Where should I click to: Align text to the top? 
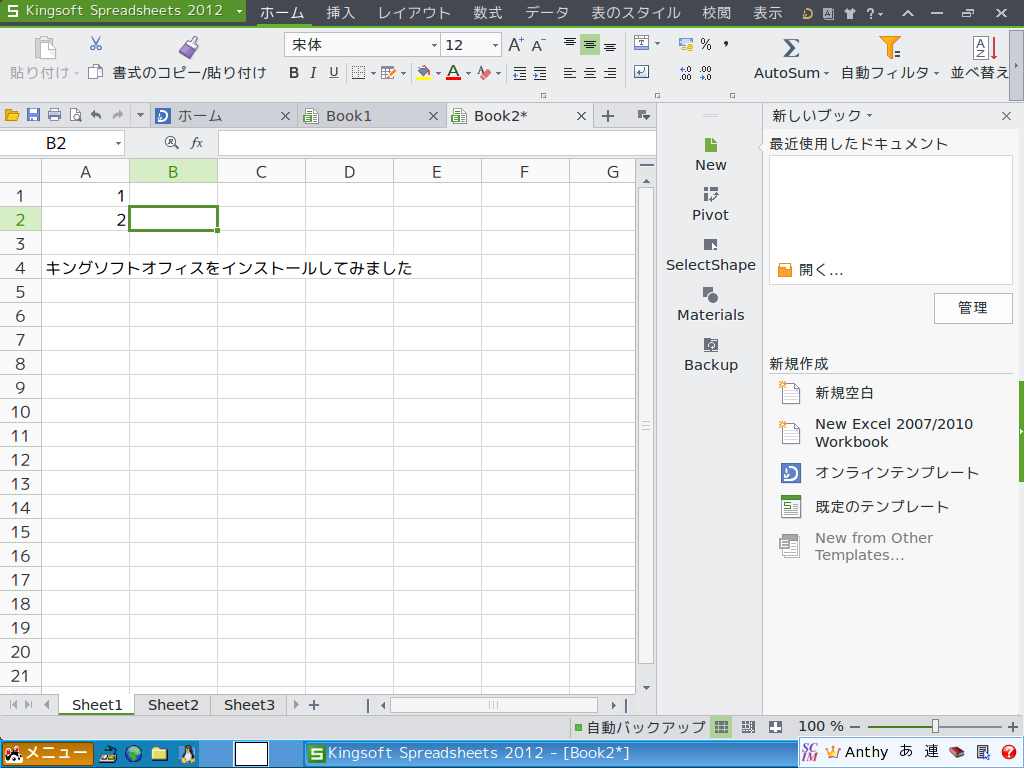(x=569, y=44)
